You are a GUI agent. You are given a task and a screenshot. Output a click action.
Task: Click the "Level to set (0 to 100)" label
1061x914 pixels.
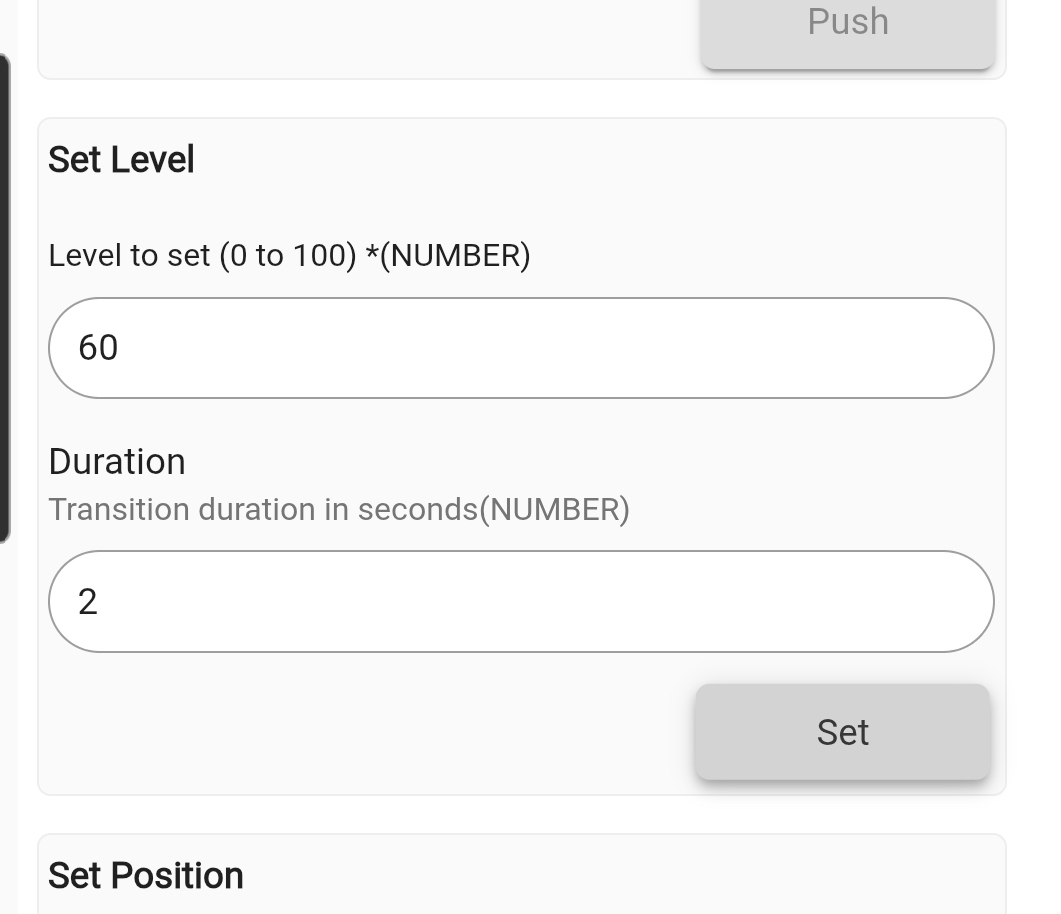[202, 256]
